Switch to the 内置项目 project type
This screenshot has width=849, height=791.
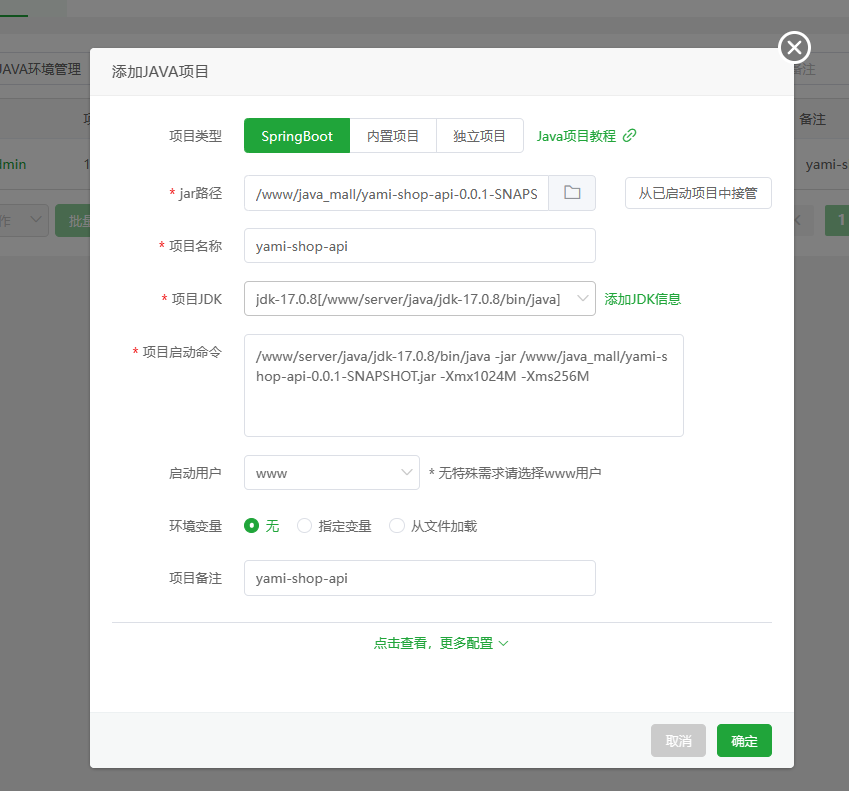click(392, 135)
